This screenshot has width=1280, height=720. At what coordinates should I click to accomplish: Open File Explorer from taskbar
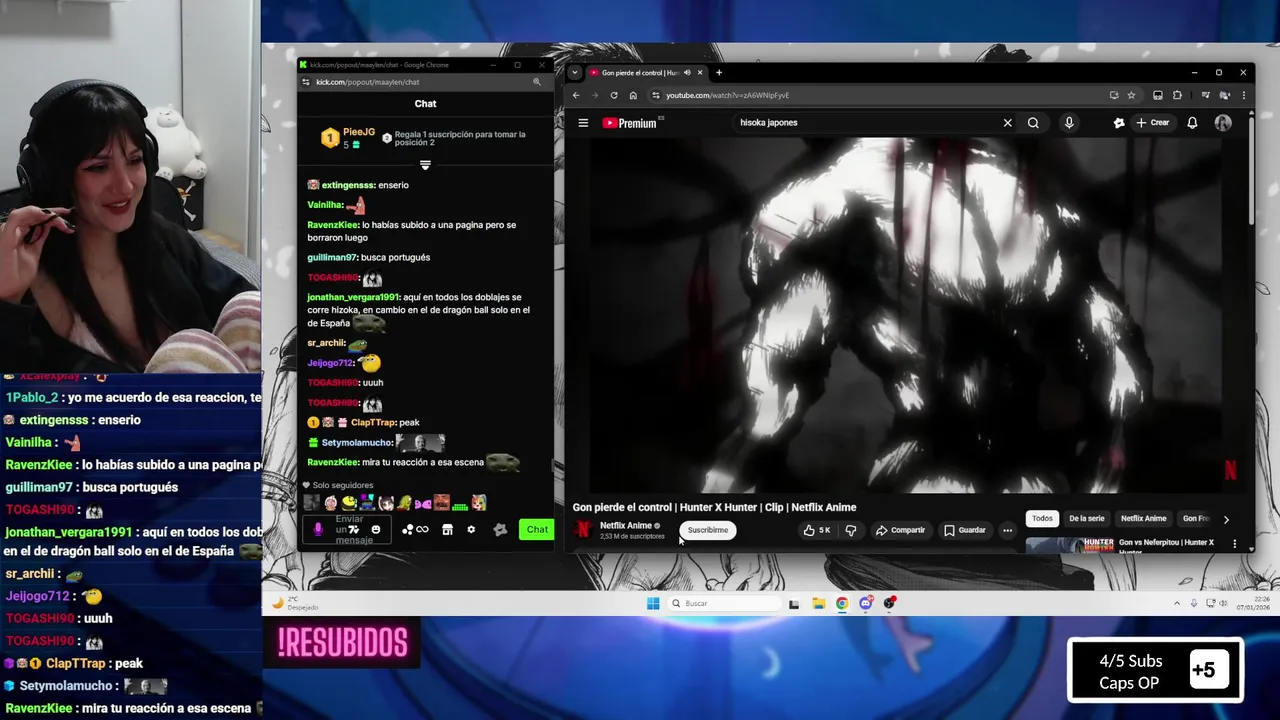click(818, 603)
